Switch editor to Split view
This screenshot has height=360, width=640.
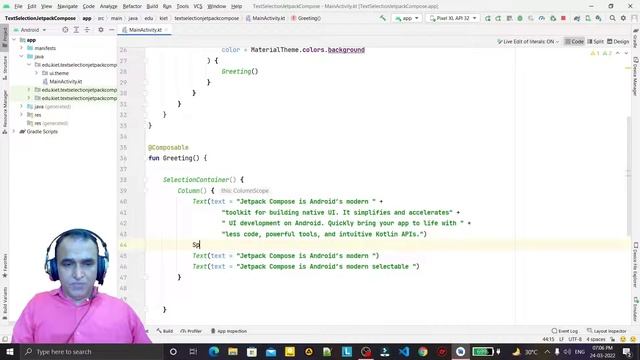[596, 42]
